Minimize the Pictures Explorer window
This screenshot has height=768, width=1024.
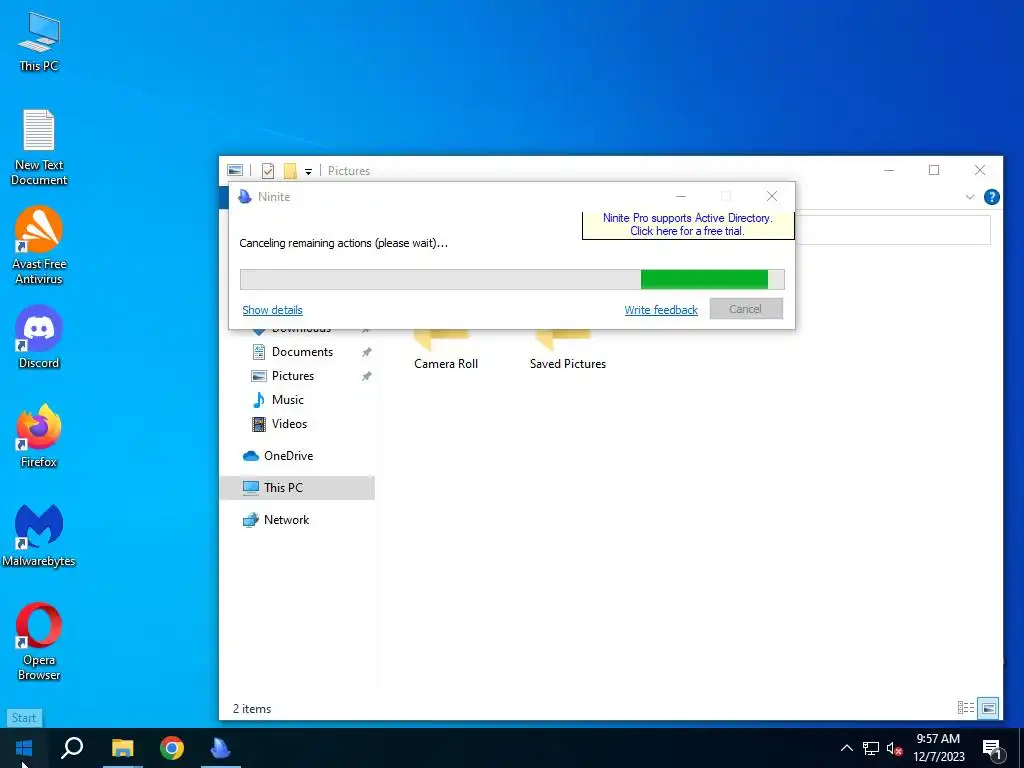[889, 170]
